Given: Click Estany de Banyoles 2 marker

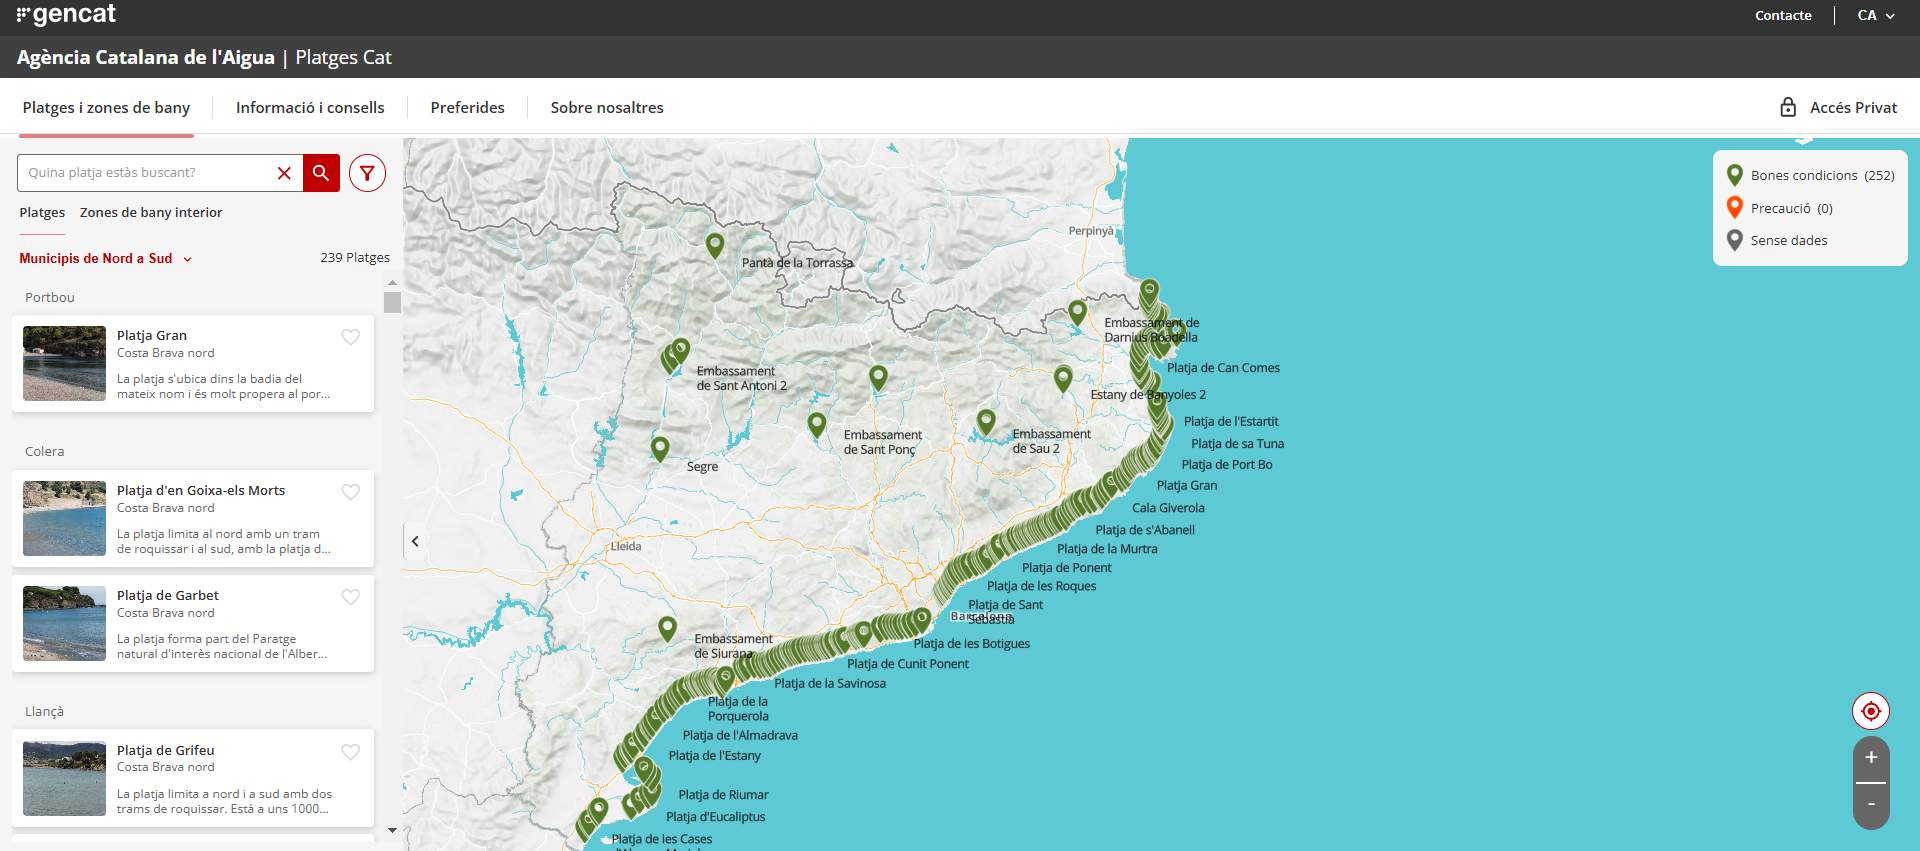Looking at the screenshot, I should point(1063,378).
